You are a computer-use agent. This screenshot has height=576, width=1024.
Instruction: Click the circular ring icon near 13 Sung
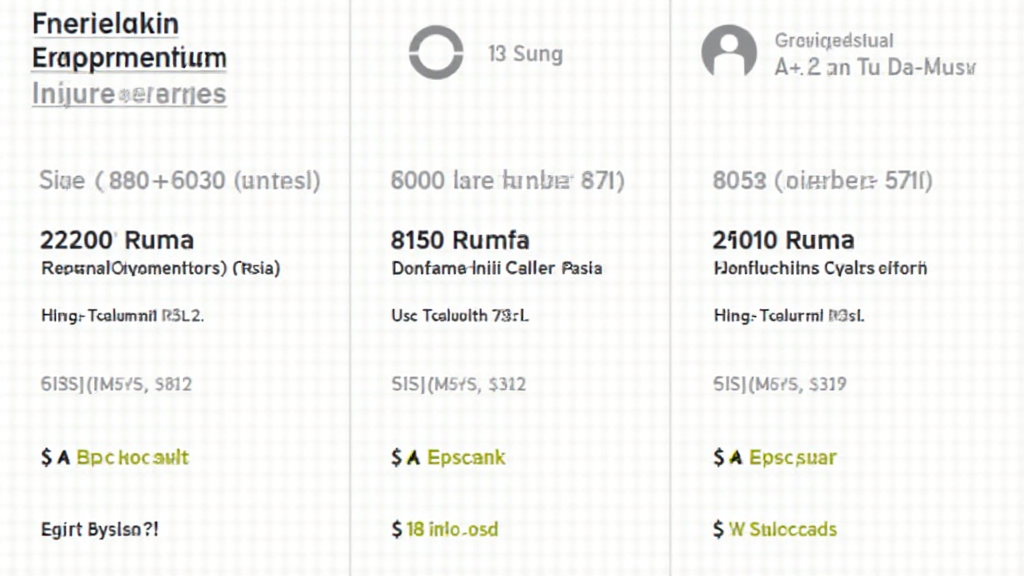coord(437,52)
